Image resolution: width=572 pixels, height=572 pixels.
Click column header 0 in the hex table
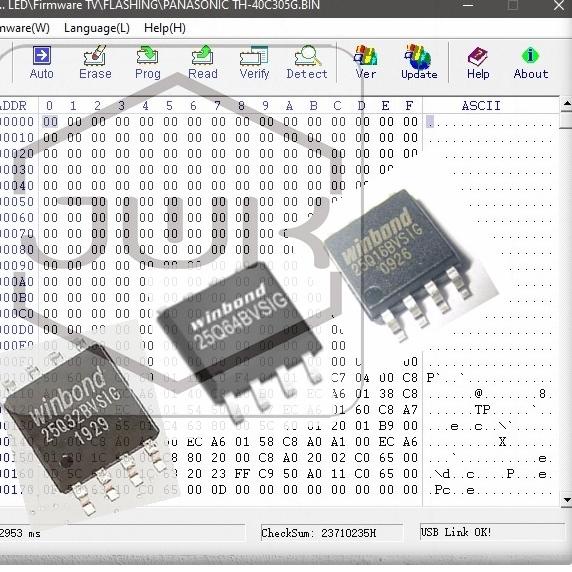coord(50,106)
